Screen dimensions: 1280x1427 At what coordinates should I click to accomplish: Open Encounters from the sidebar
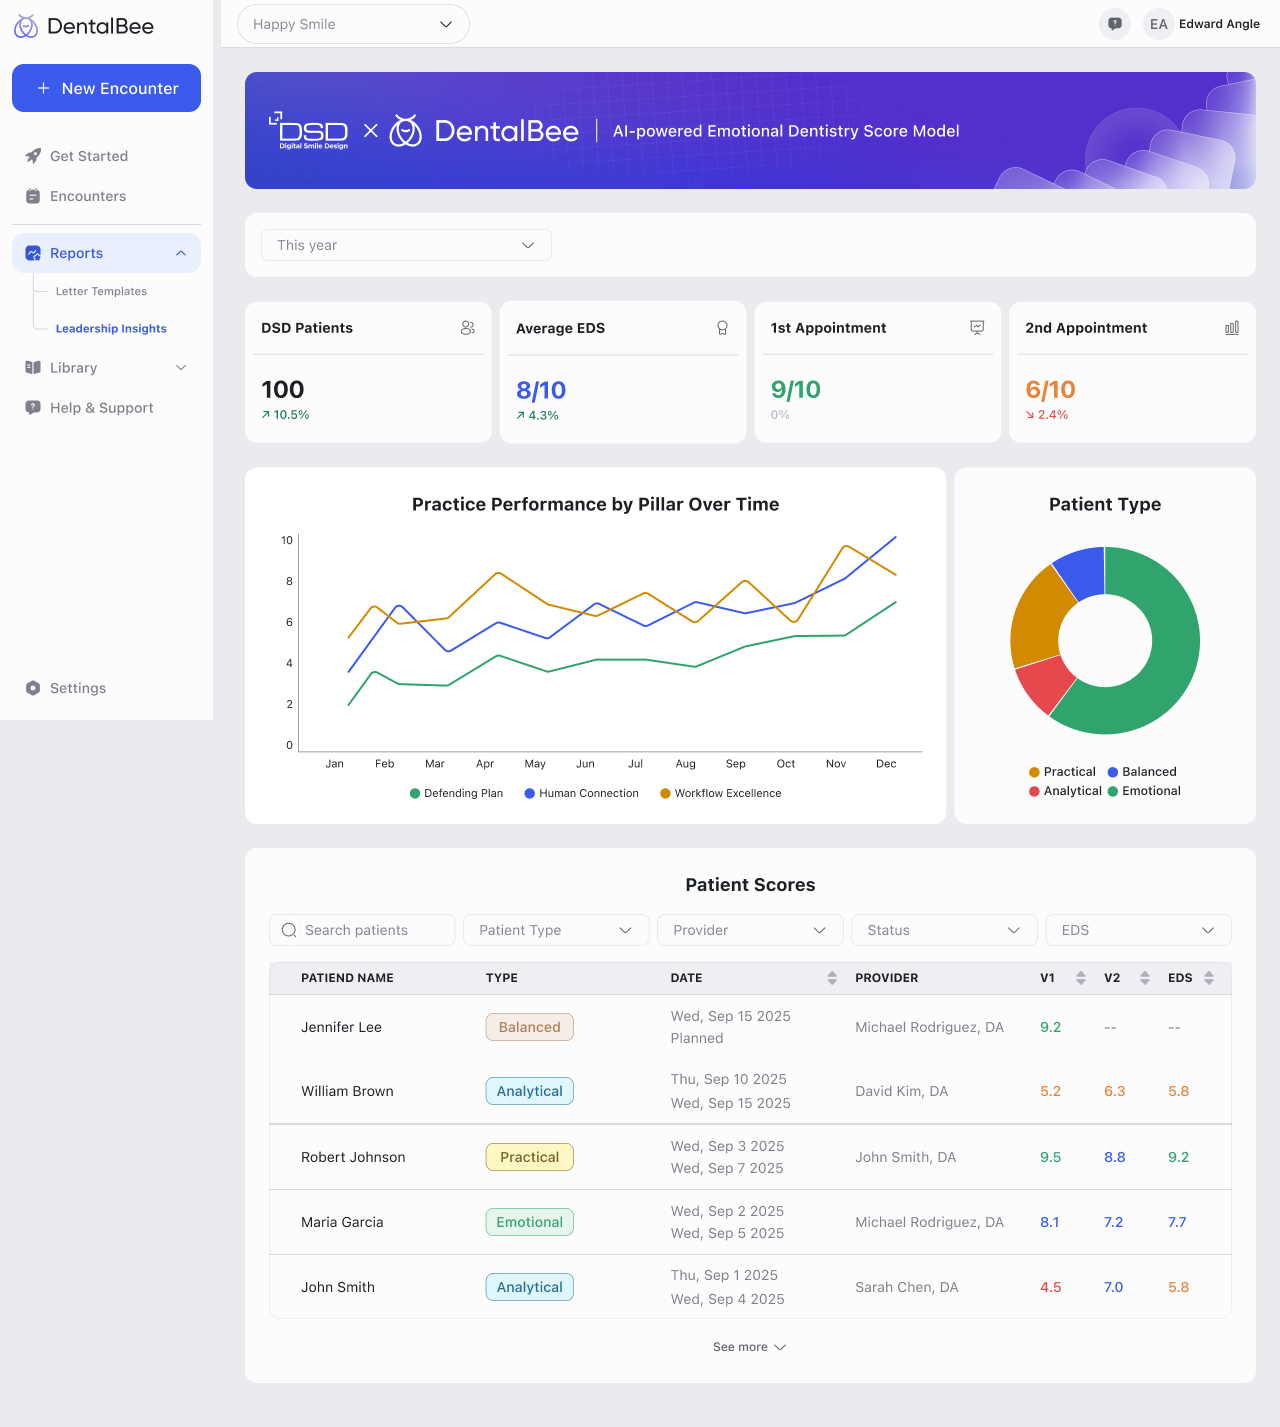(87, 196)
